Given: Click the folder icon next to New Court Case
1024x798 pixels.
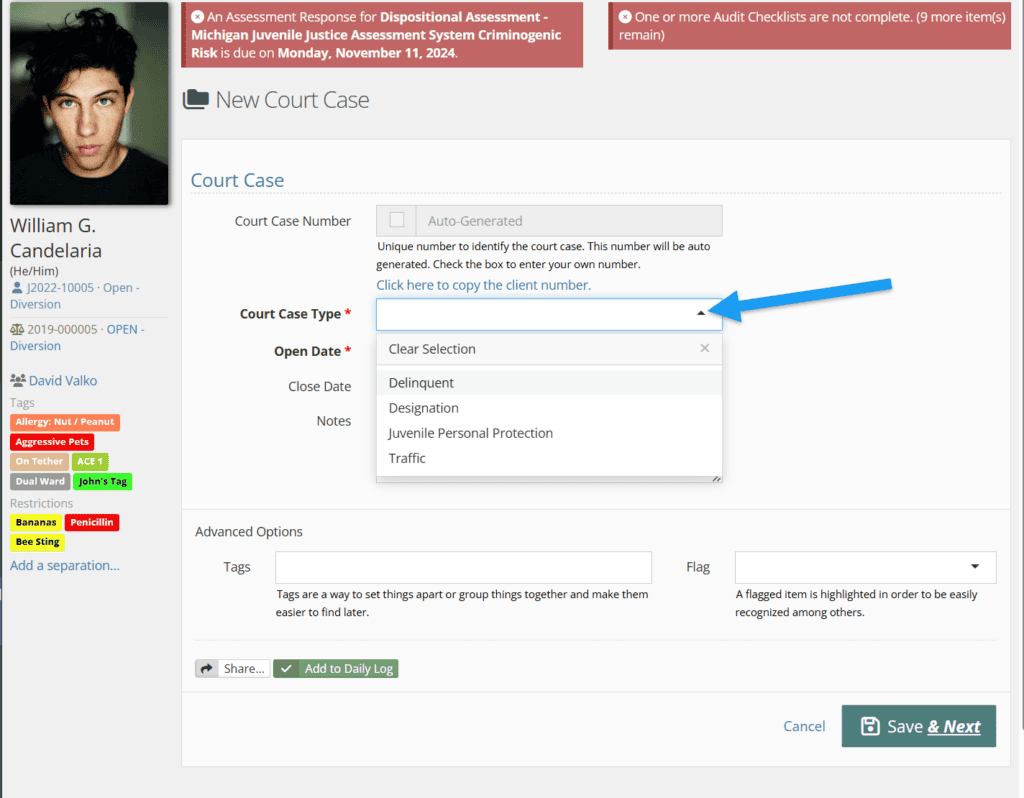Looking at the screenshot, I should click(x=196, y=100).
